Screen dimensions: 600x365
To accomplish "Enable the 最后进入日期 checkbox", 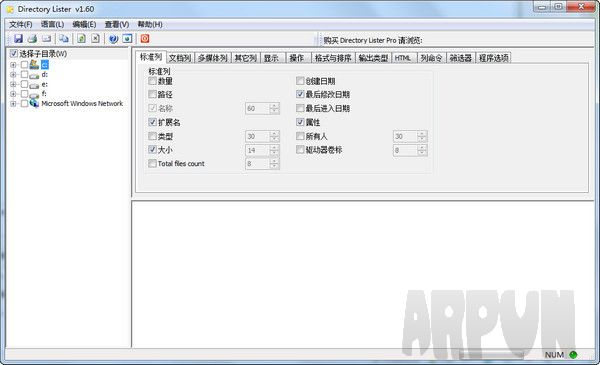I will pos(300,108).
